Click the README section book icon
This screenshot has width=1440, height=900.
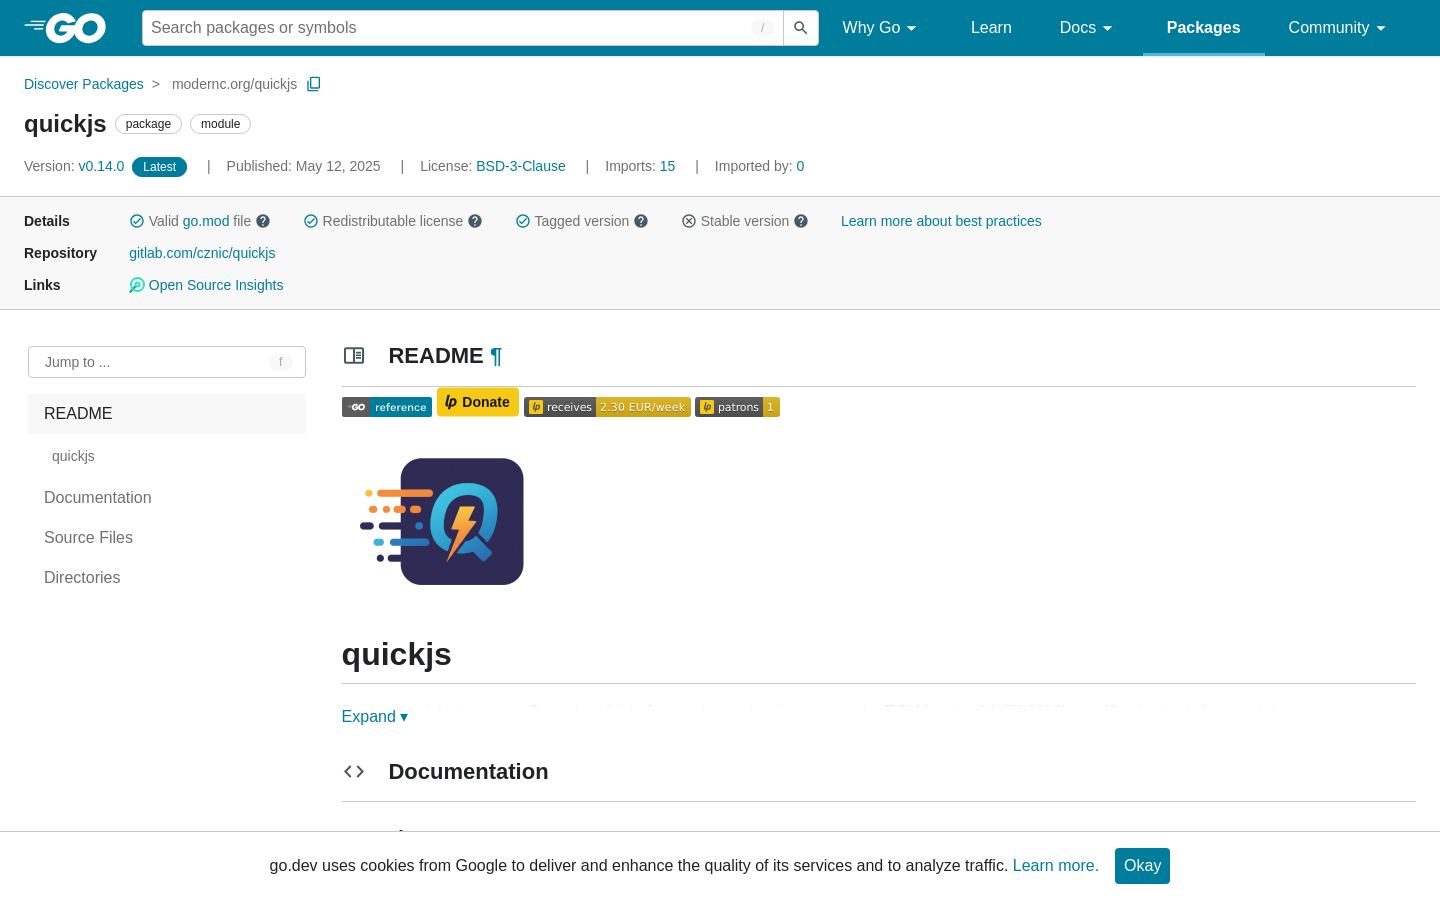[354, 355]
